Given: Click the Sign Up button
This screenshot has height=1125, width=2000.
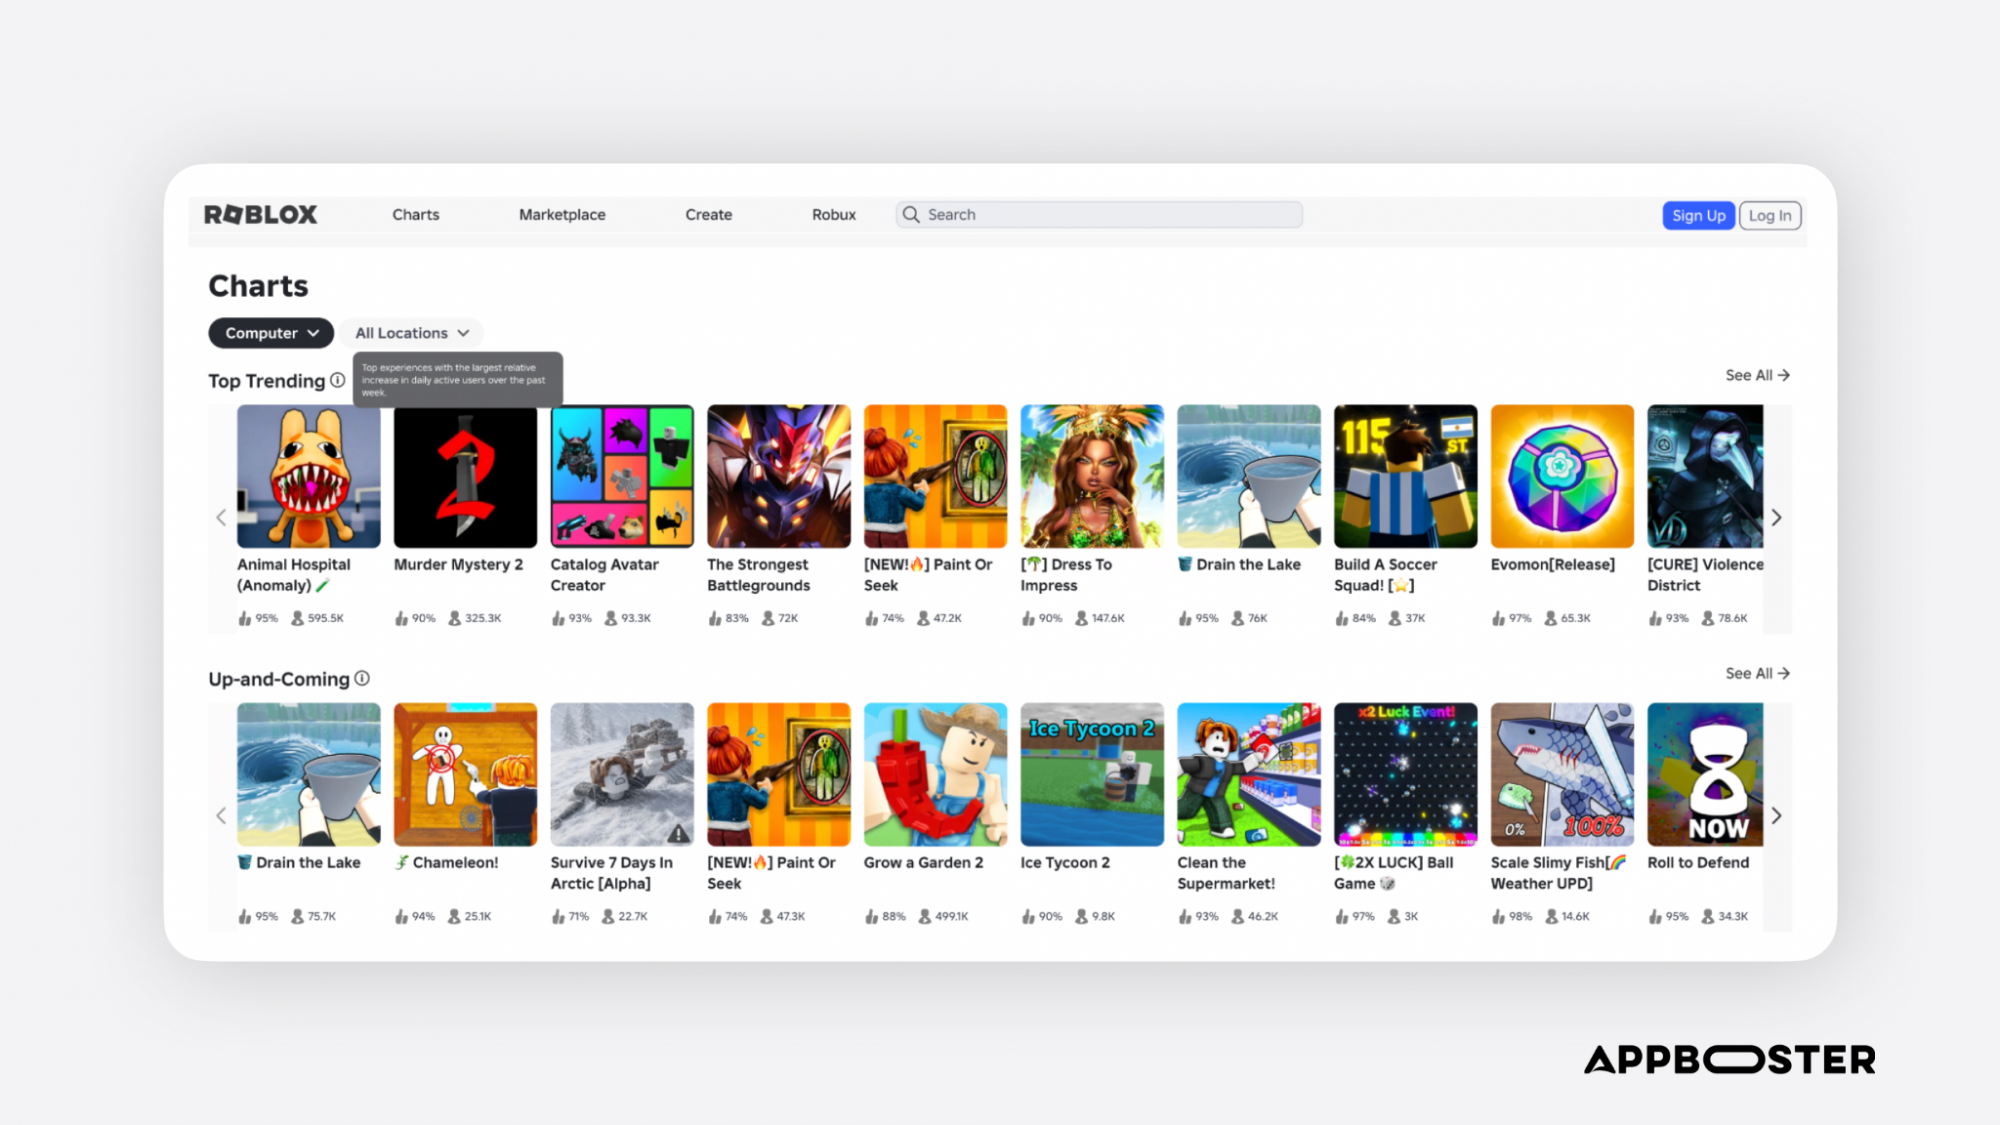Looking at the screenshot, I should [1699, 216].
